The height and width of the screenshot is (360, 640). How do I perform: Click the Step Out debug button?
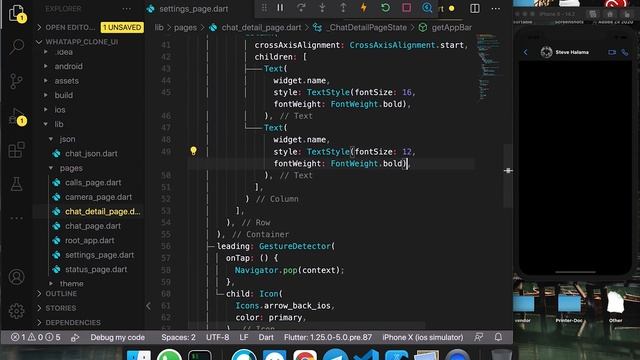343,8
